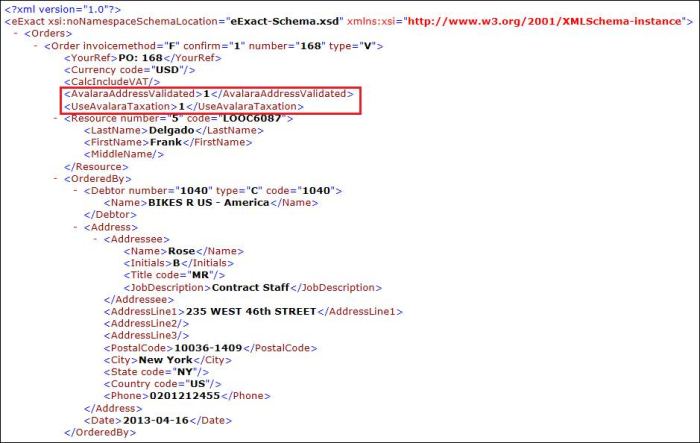Click the order number 168 attribute value
Image resolution: width=700 pixels, height=443 pixels.
(310, 46)
